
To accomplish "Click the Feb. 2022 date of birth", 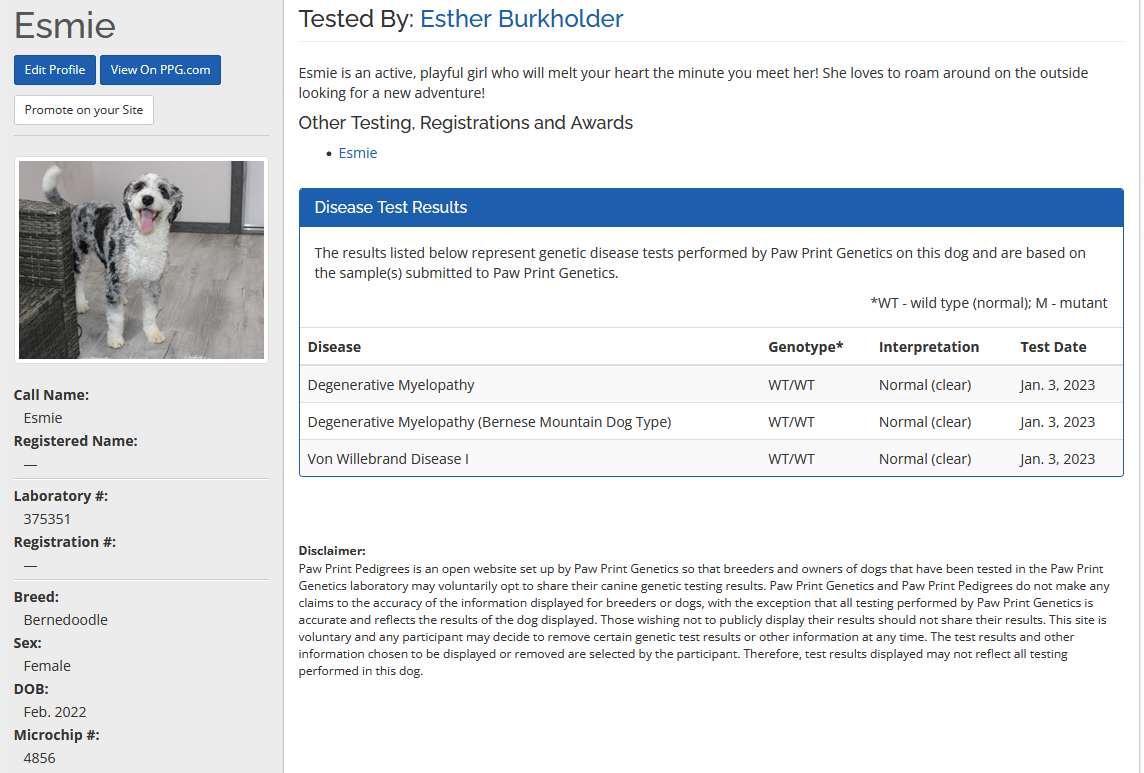I will point(55,712).
